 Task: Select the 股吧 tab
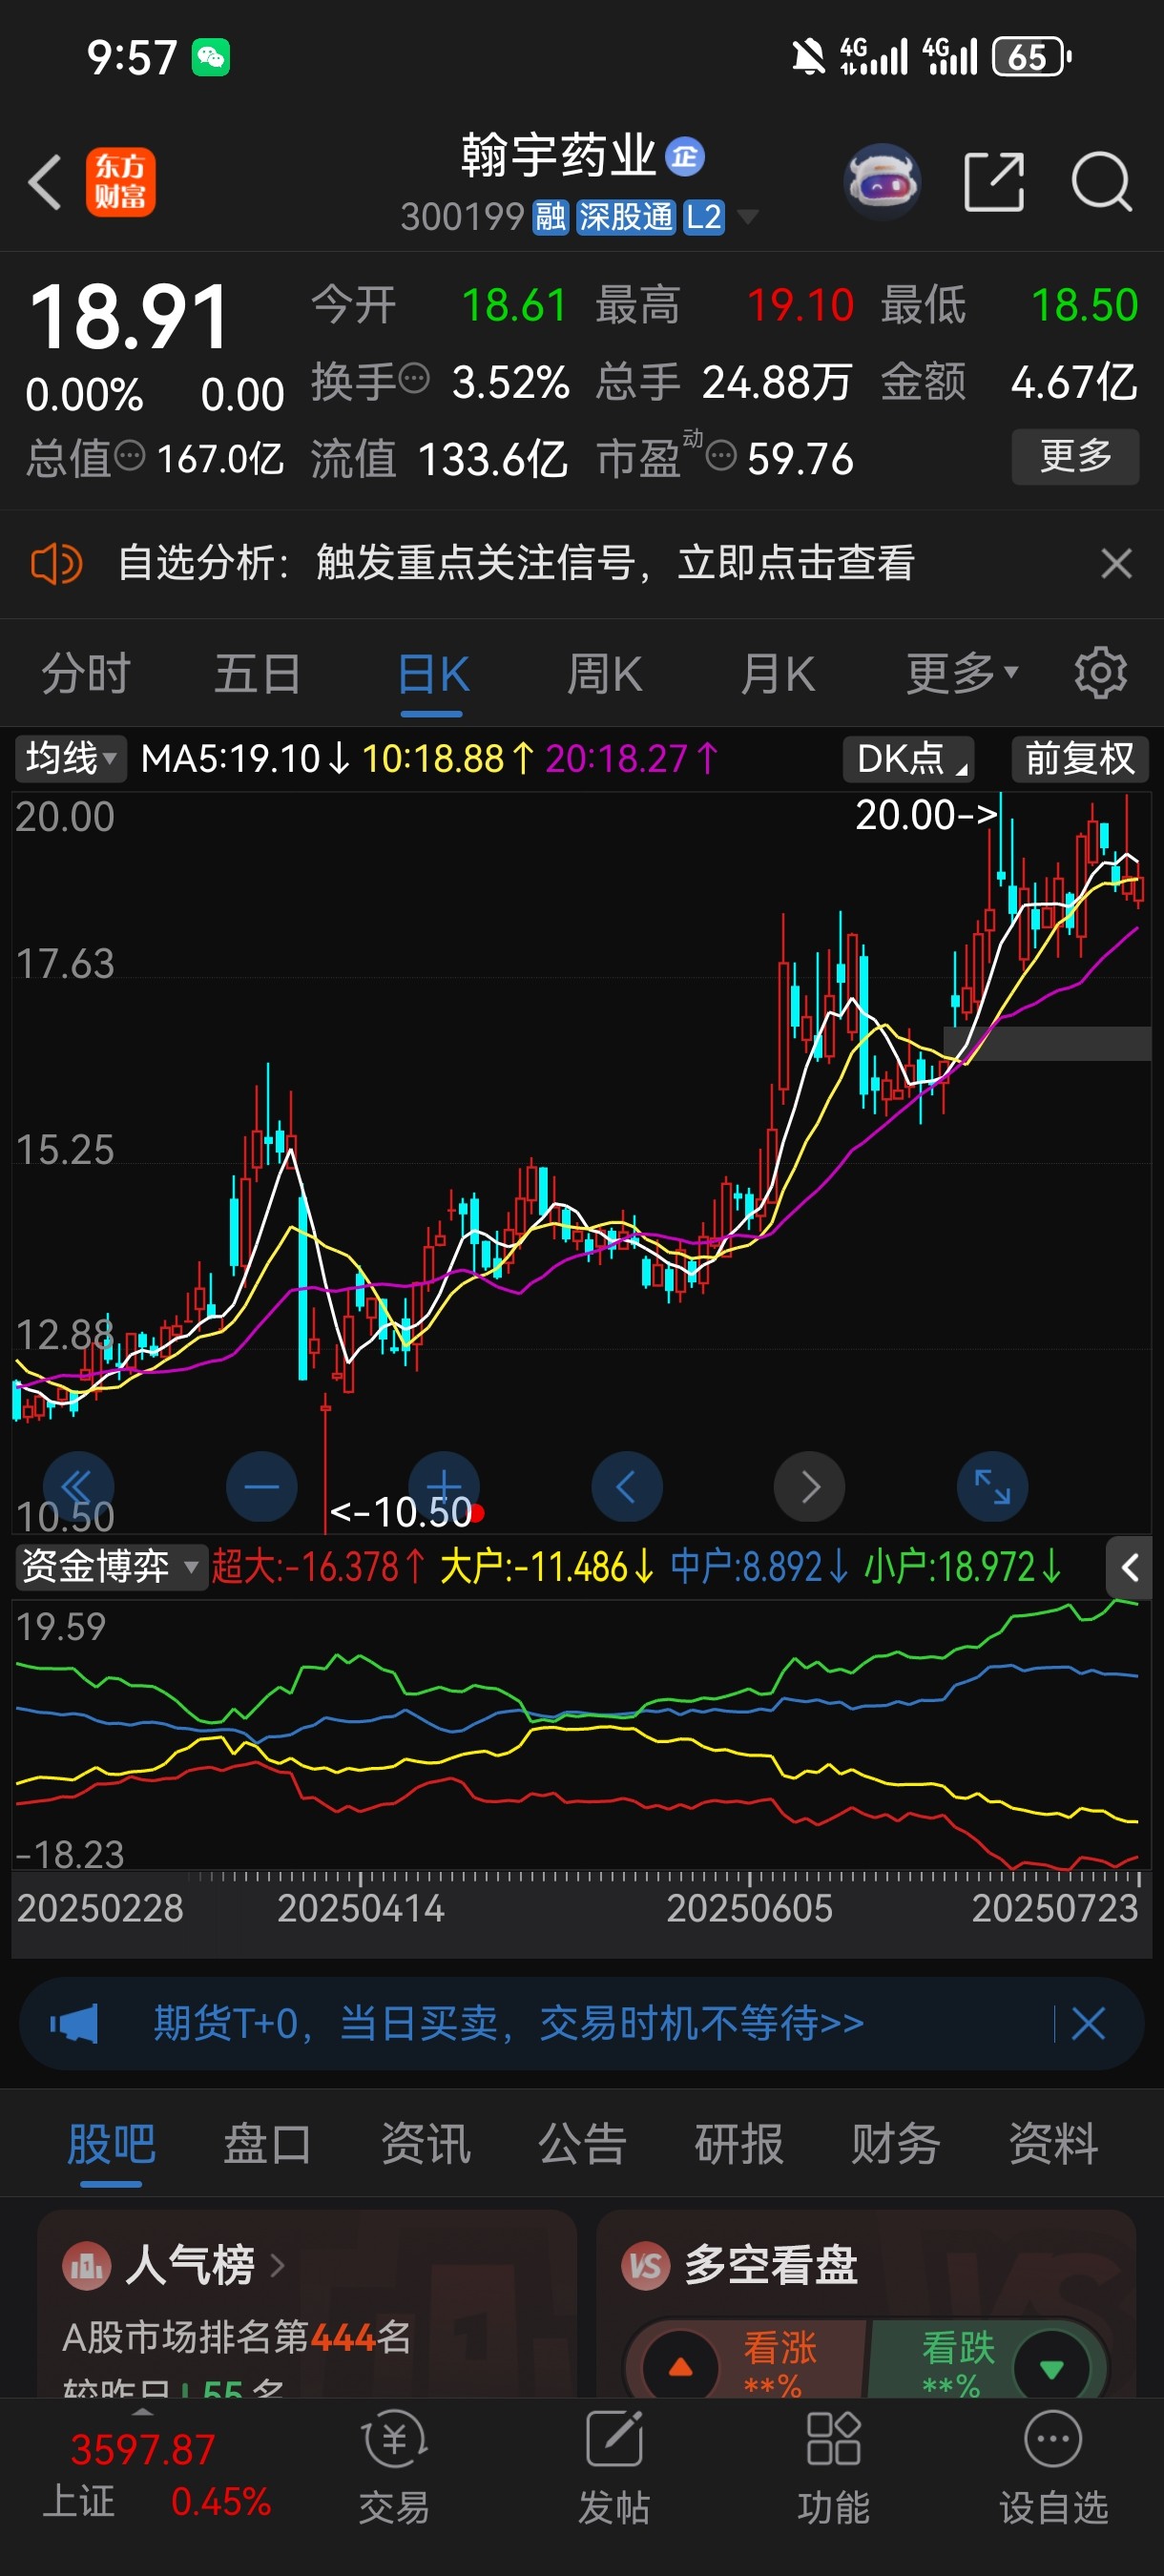[x=111, y=2145]
